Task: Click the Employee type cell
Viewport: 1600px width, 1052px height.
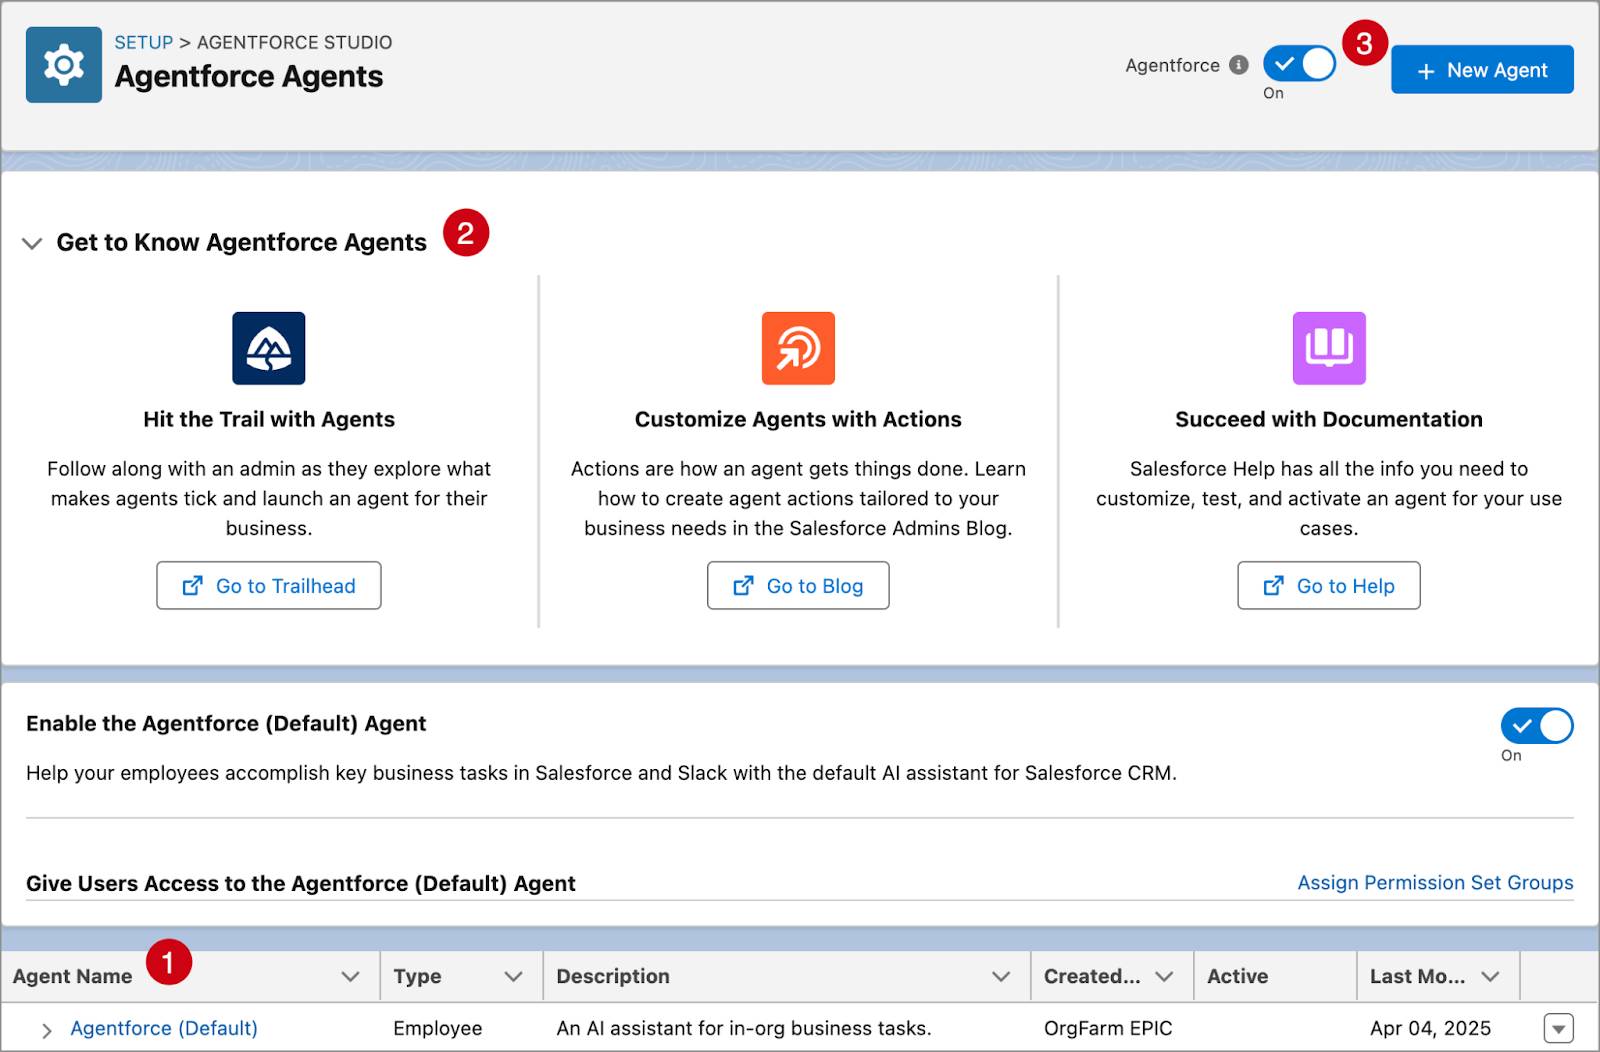Action: (438, 1029)
